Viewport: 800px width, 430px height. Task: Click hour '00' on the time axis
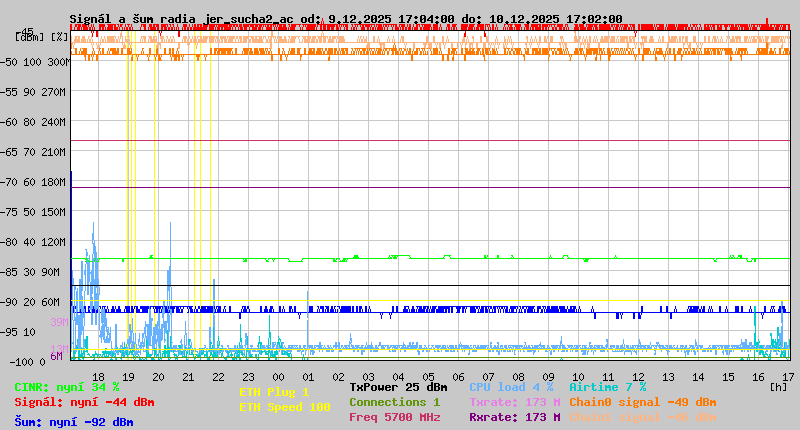tap(278, 377)
